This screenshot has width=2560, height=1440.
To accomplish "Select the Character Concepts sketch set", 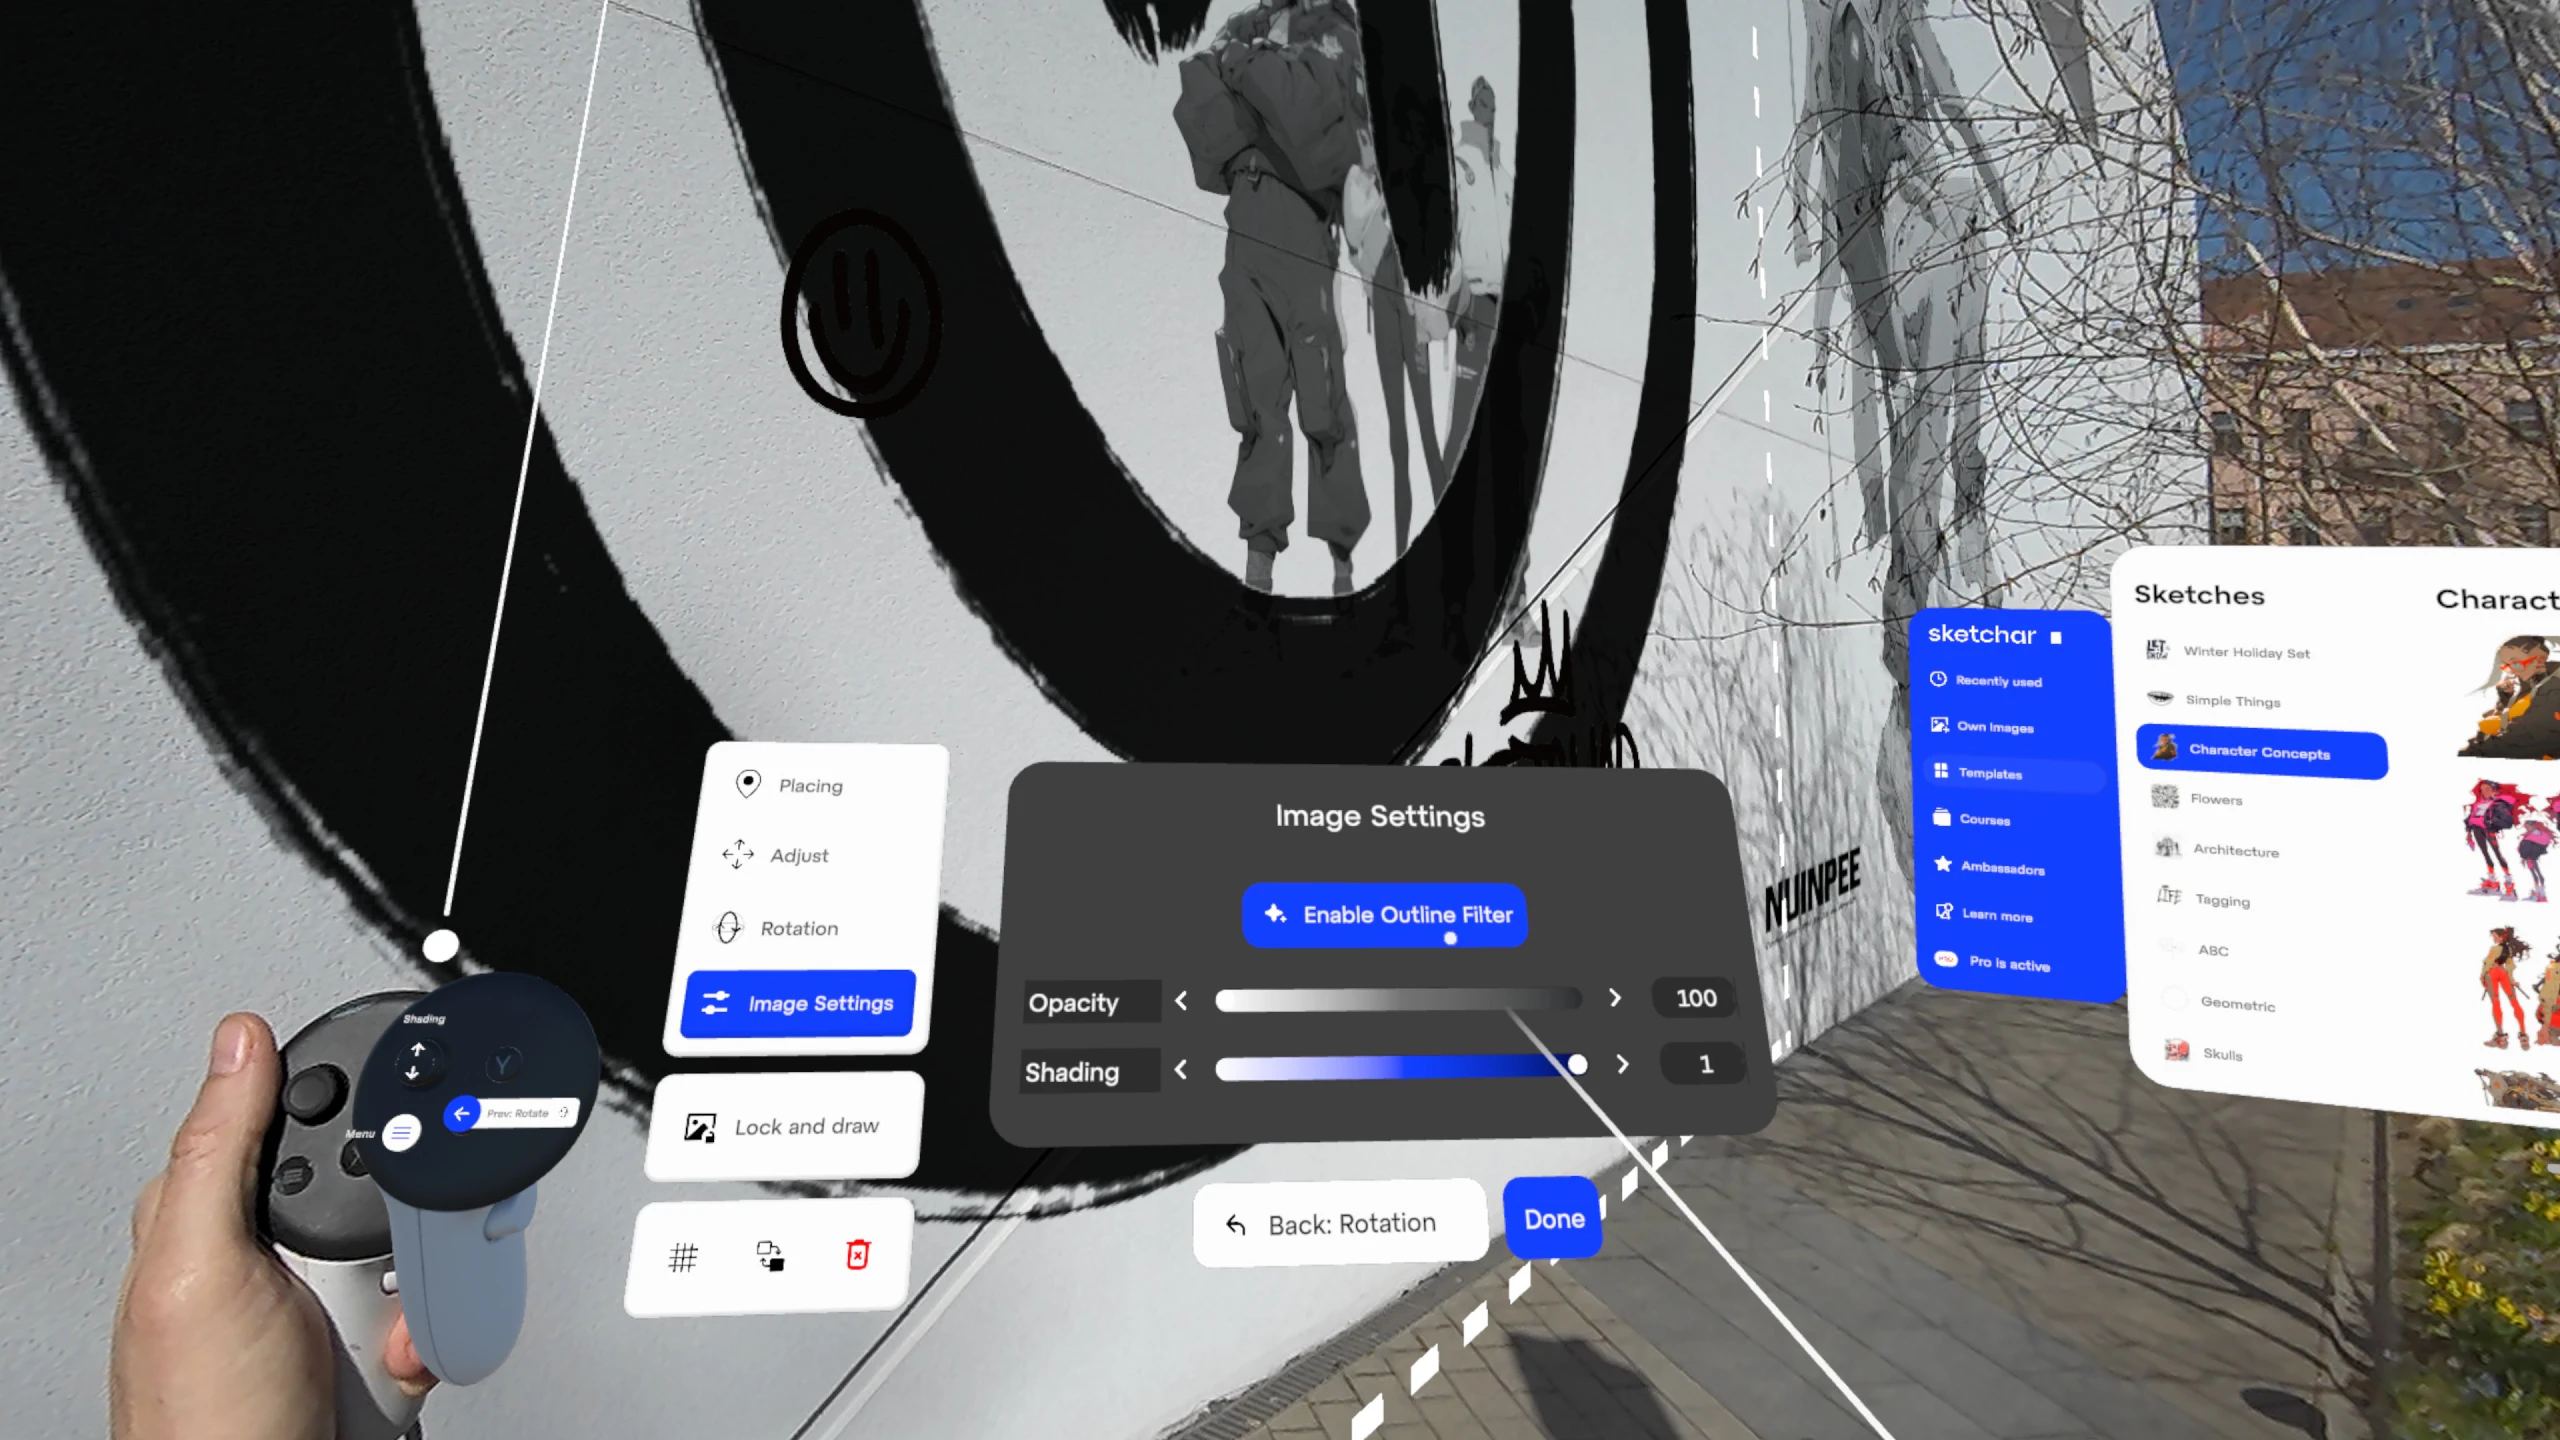I will 2261,752.
